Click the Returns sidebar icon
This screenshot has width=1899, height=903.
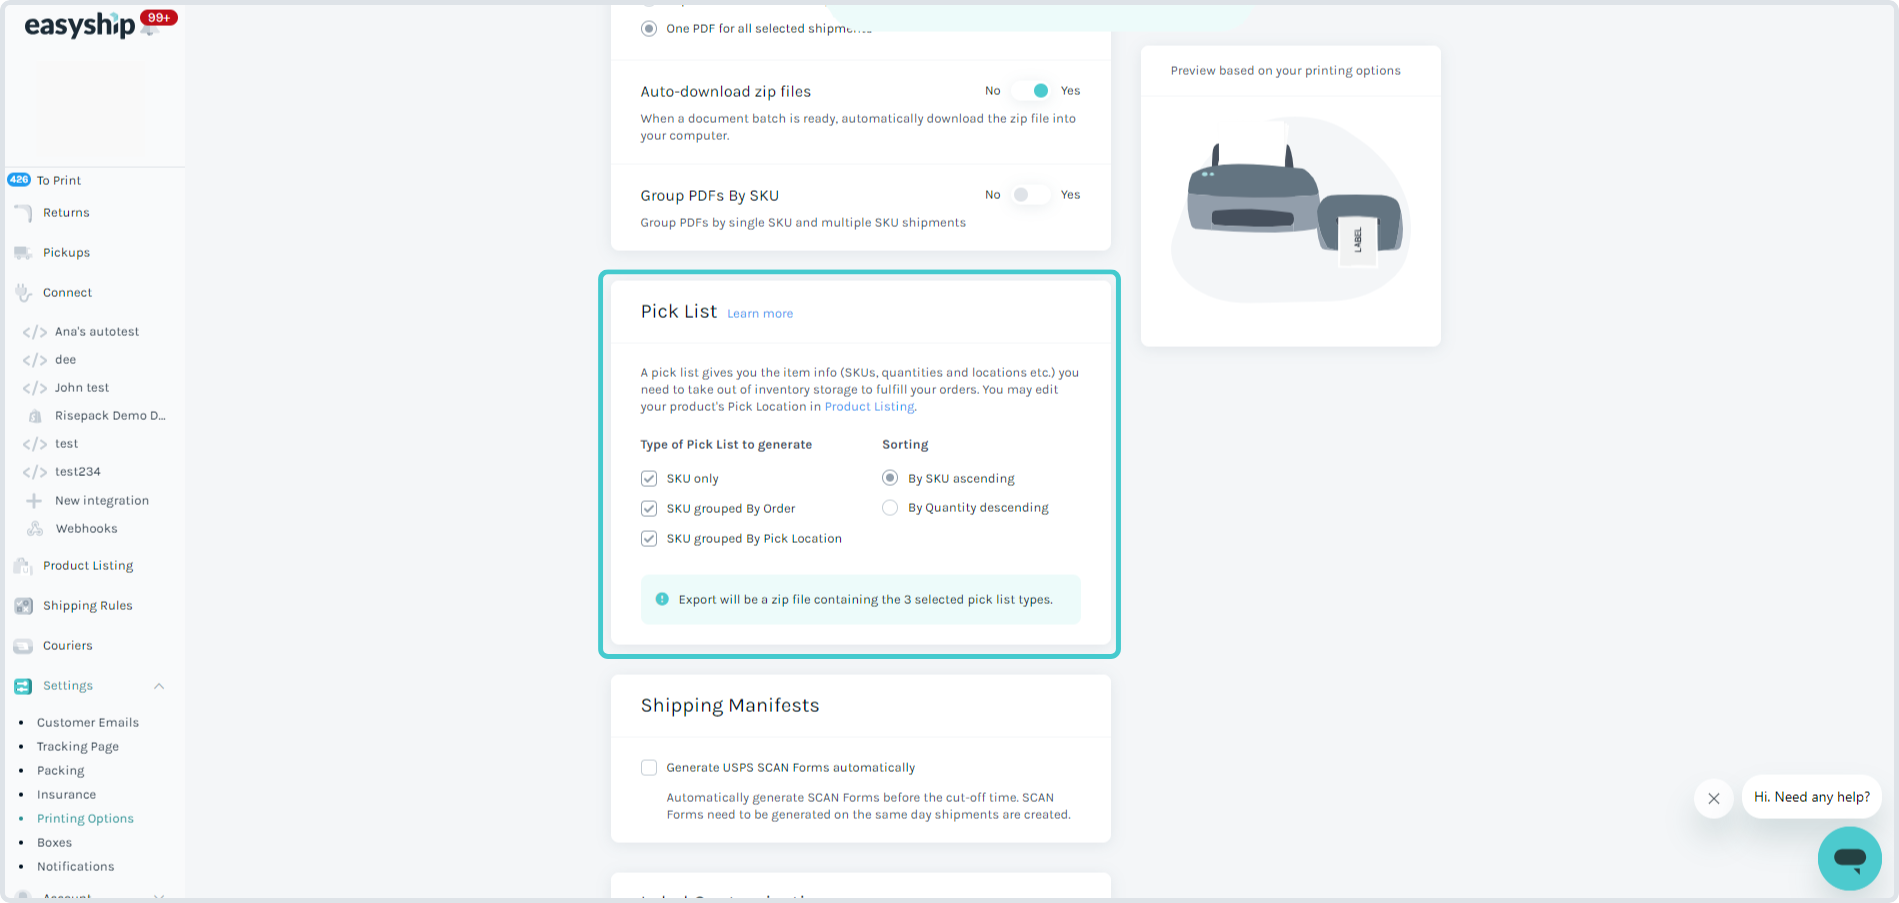click(23, 213)
